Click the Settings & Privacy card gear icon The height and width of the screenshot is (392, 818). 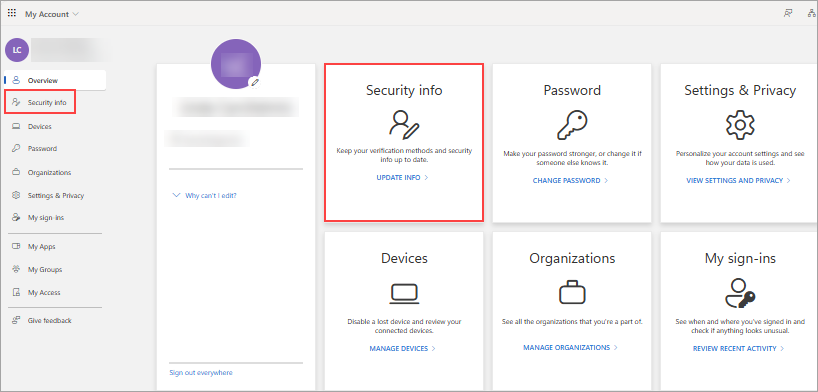(x=740, y=125)
